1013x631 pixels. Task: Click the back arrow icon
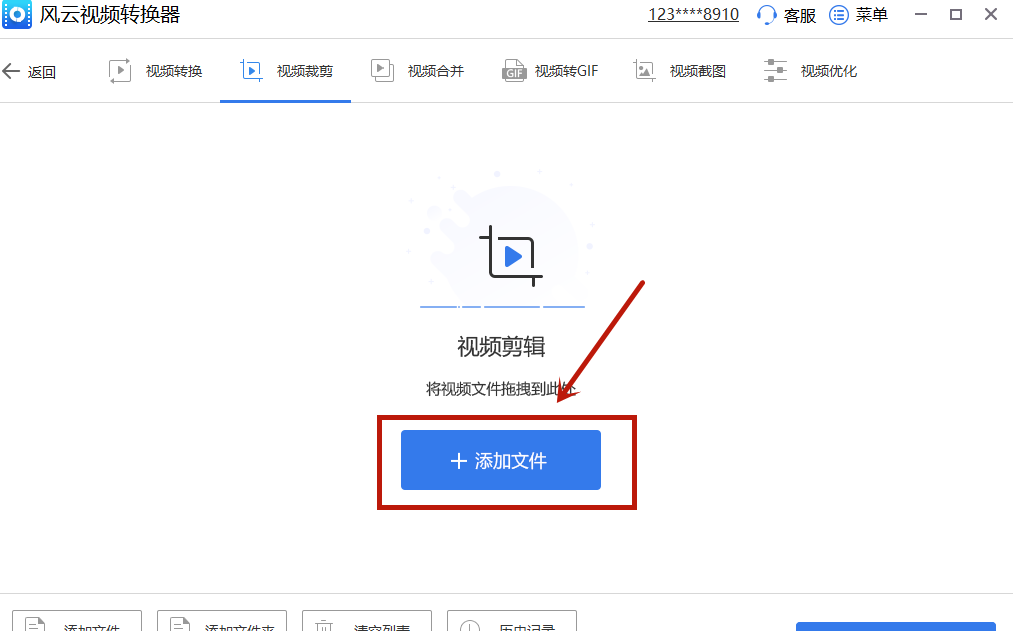pyautogui.click(x=12, y=71)
